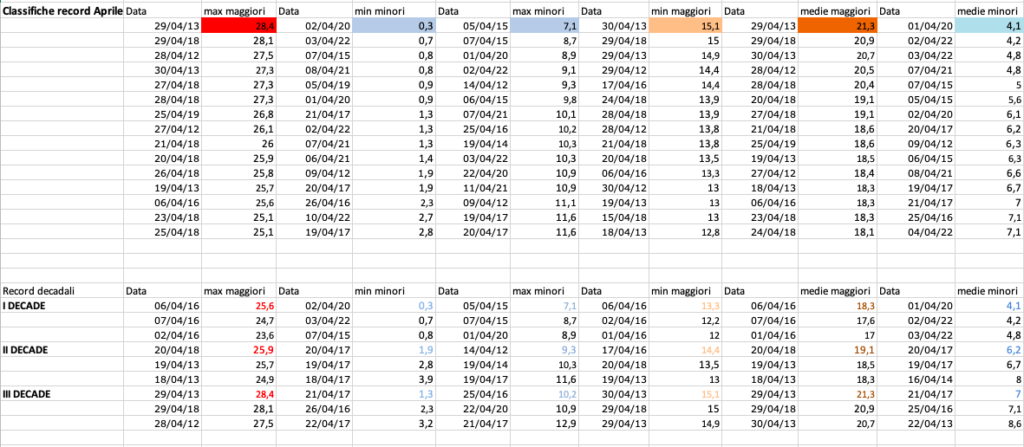Click the blue value 6,2 in medie minori
Screen dimensions: 1024x447
point(989,349)
